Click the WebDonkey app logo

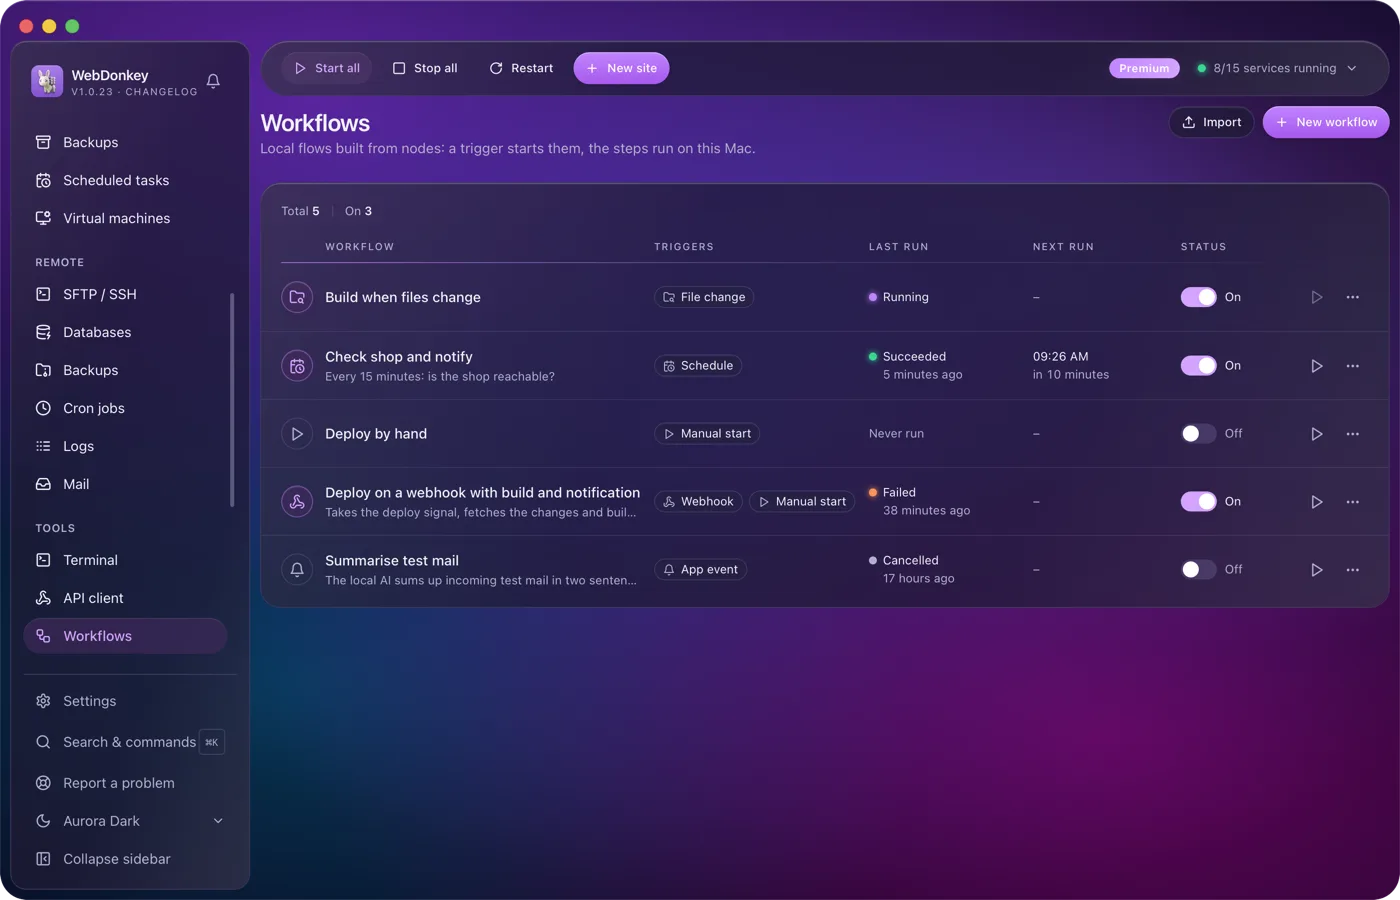(x=47, y=81)
